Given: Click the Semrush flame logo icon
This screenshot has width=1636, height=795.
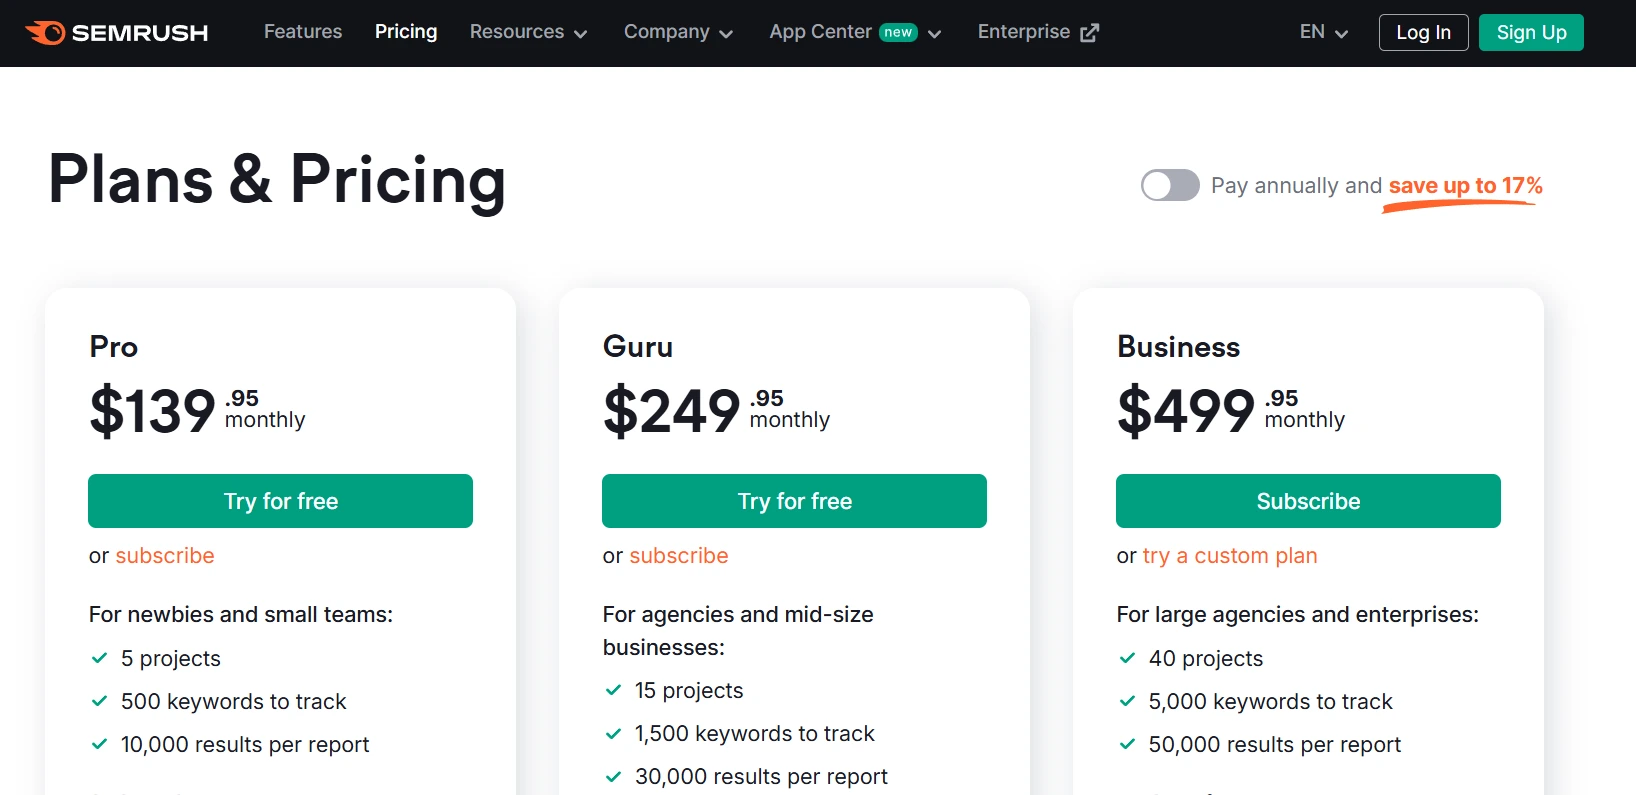Looking at the screenshot, I should click(x=45, y=32).
